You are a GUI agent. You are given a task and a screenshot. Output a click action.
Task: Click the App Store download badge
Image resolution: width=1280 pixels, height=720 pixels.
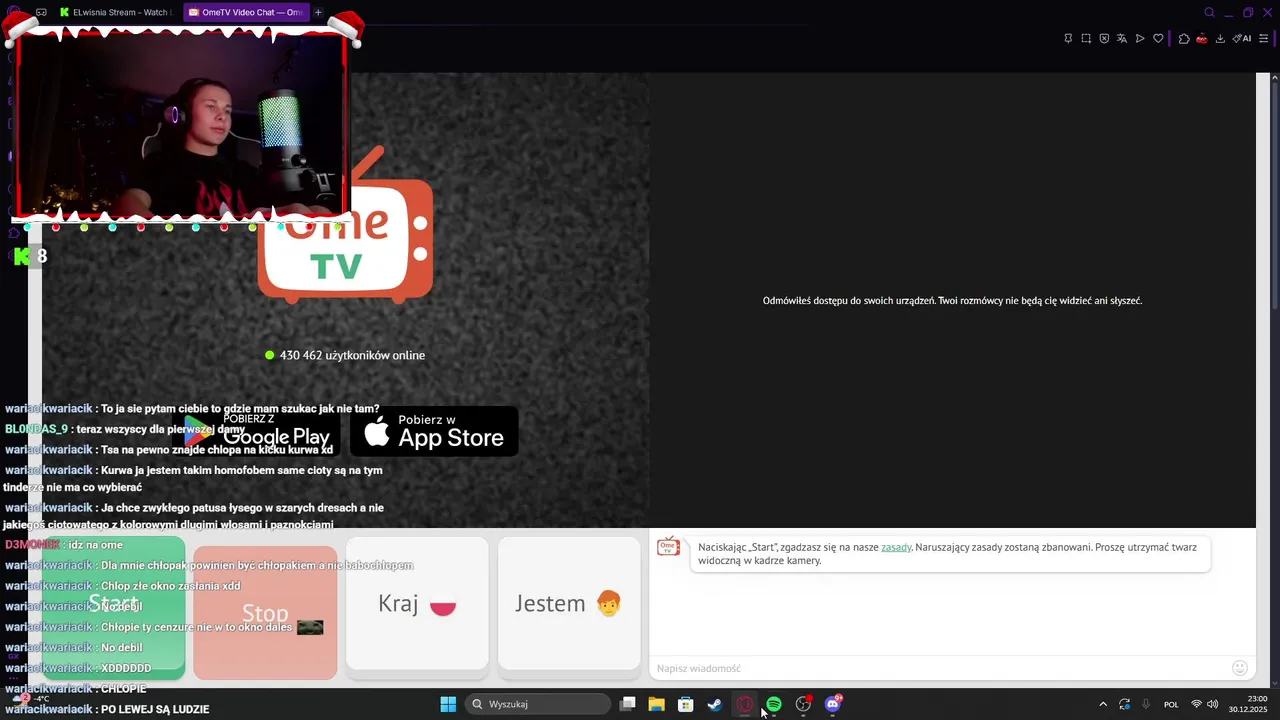(x=434, y=432)
